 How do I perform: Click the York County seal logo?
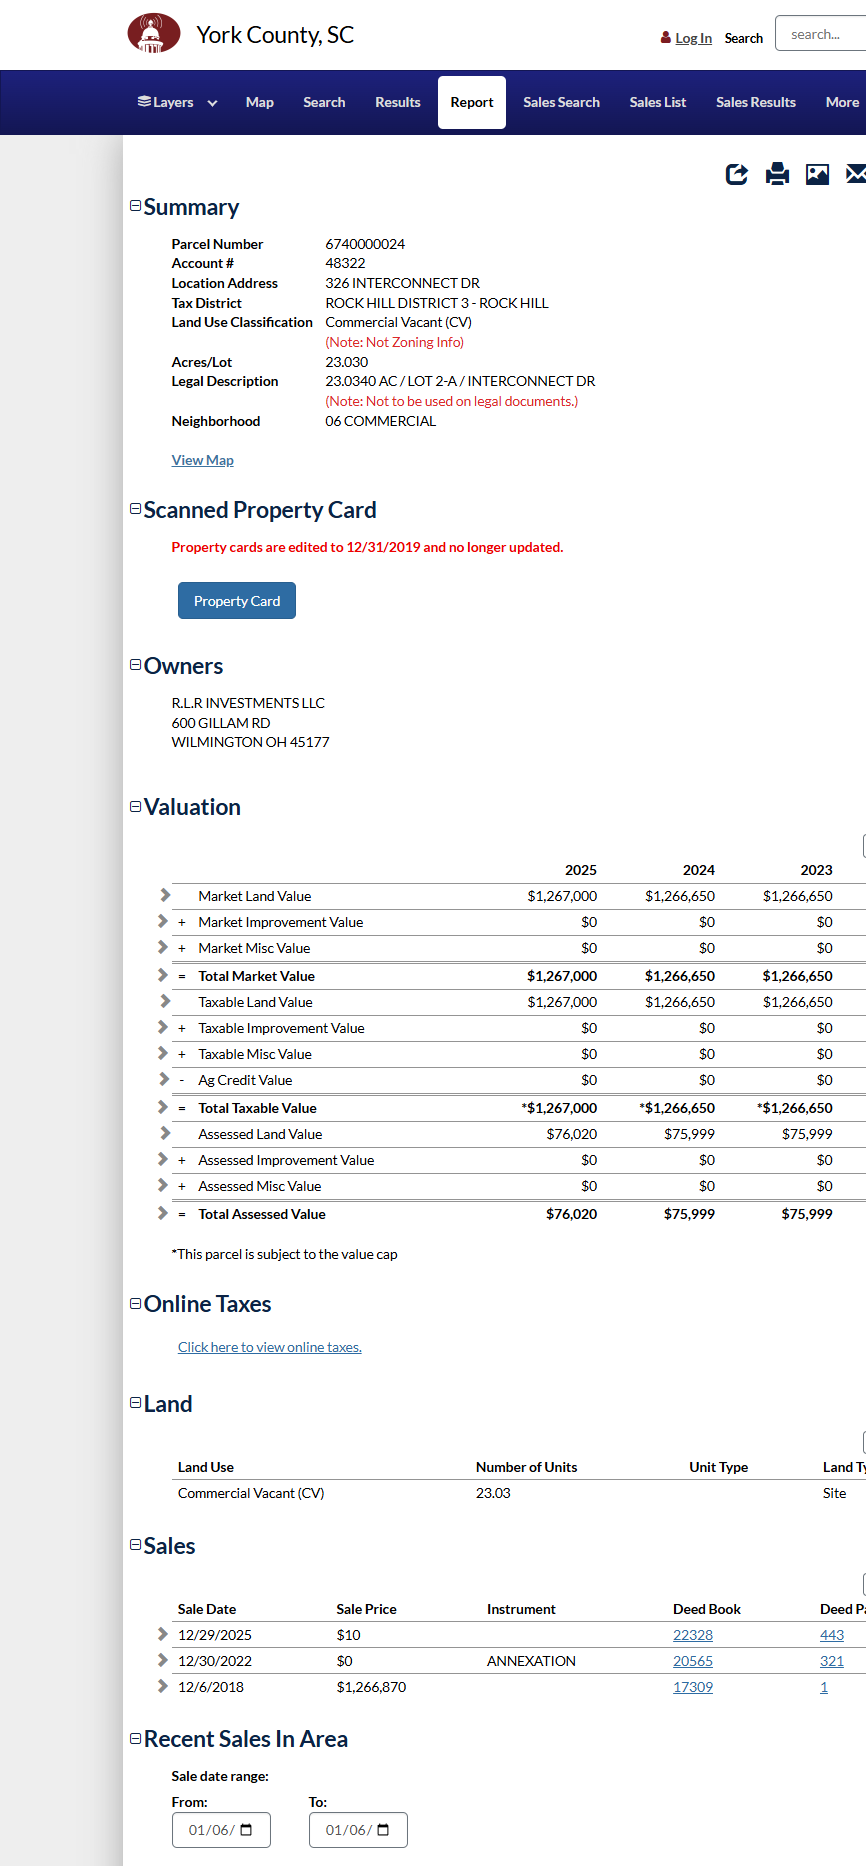pos(153,34)
